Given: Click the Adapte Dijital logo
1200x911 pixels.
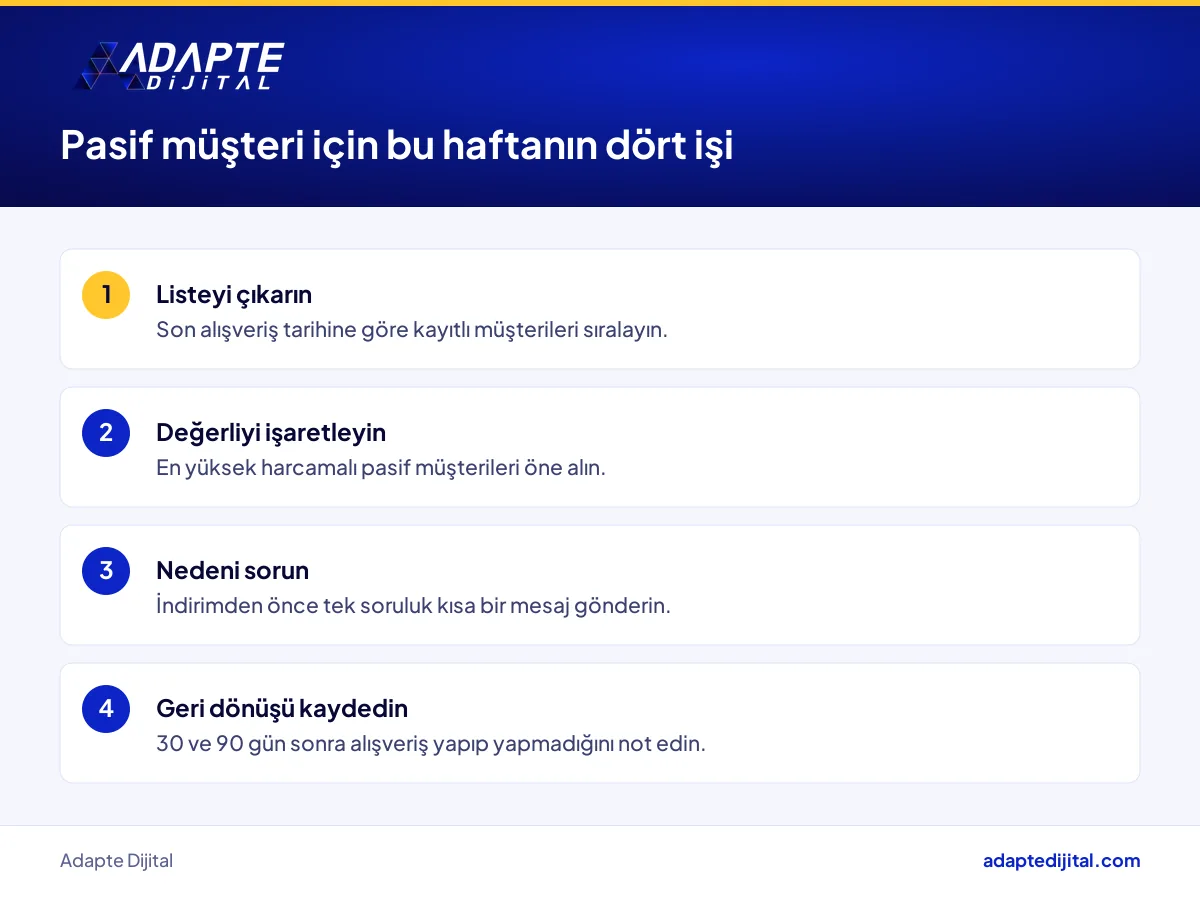Looking at the screenshot, I should click(180, 66).
